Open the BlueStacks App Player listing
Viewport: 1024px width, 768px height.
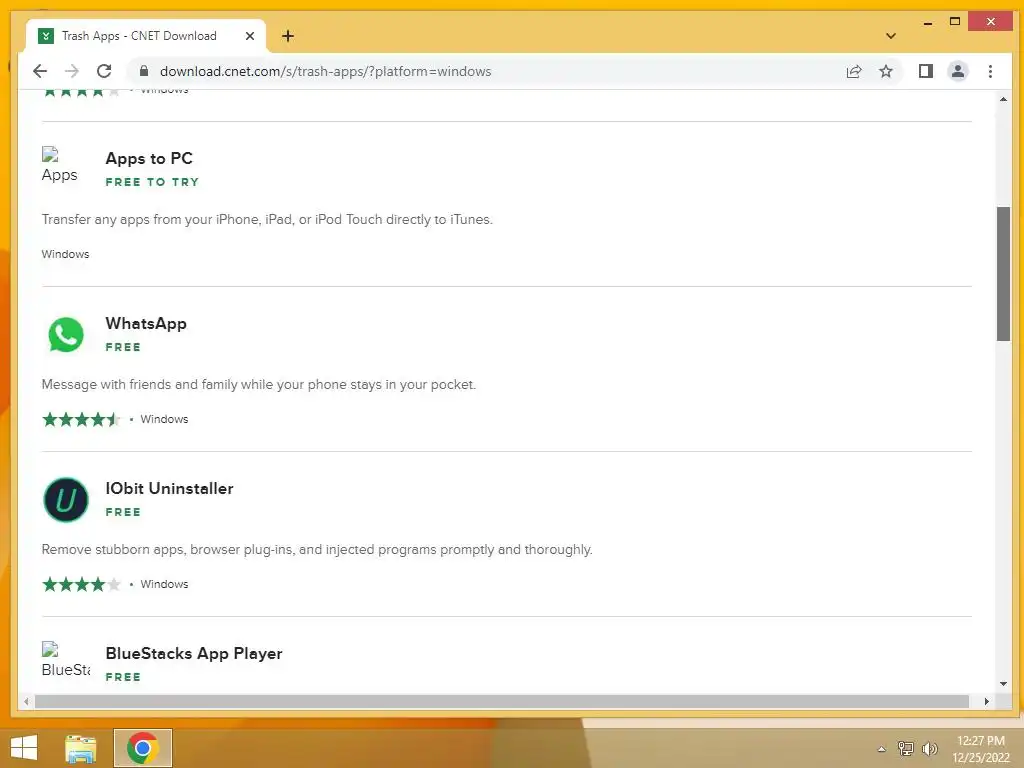click(194, 654)
